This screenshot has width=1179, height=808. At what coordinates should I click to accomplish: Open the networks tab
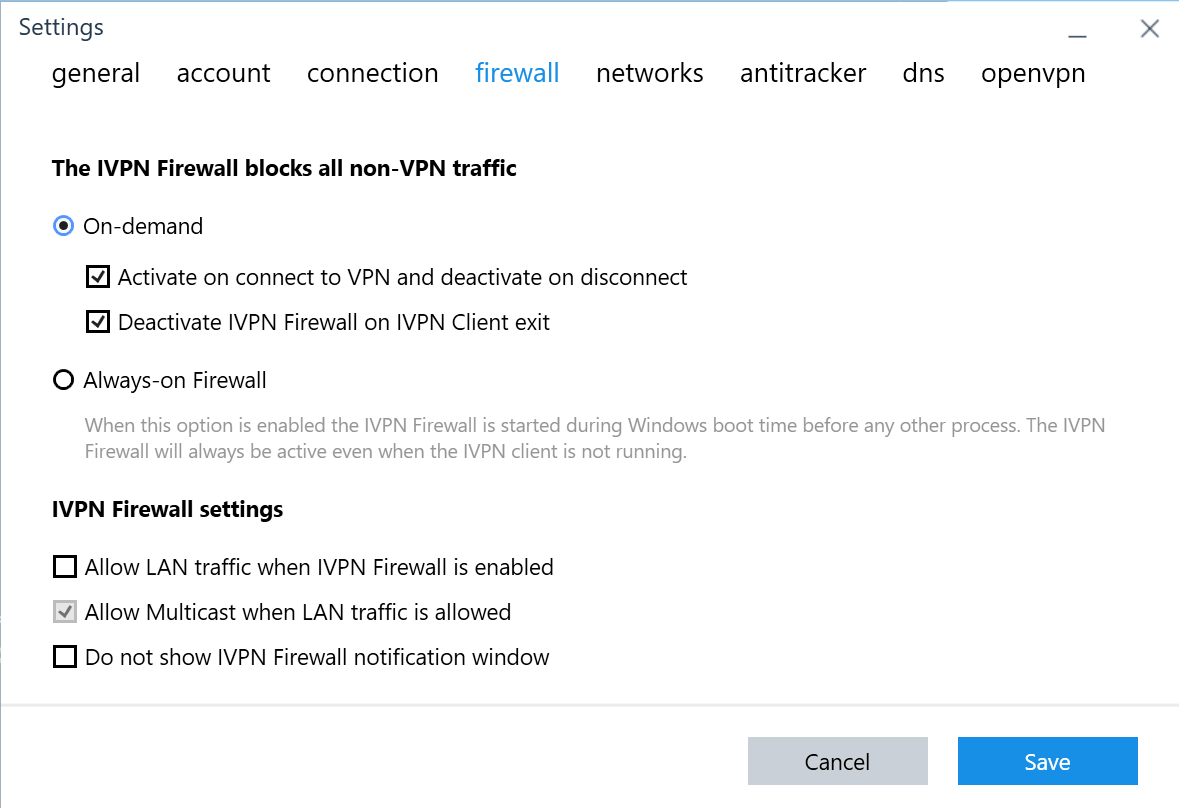click(x=649, y=73)
